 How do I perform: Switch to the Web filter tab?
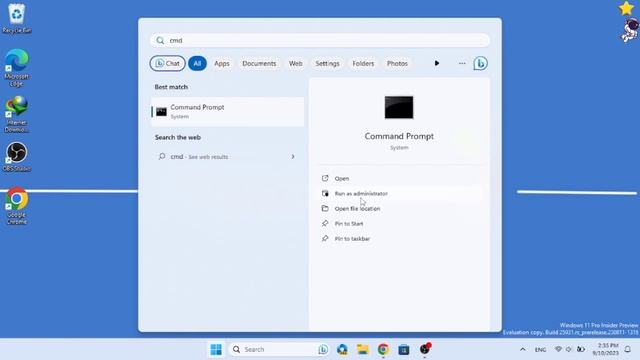[x=296, y=64]
